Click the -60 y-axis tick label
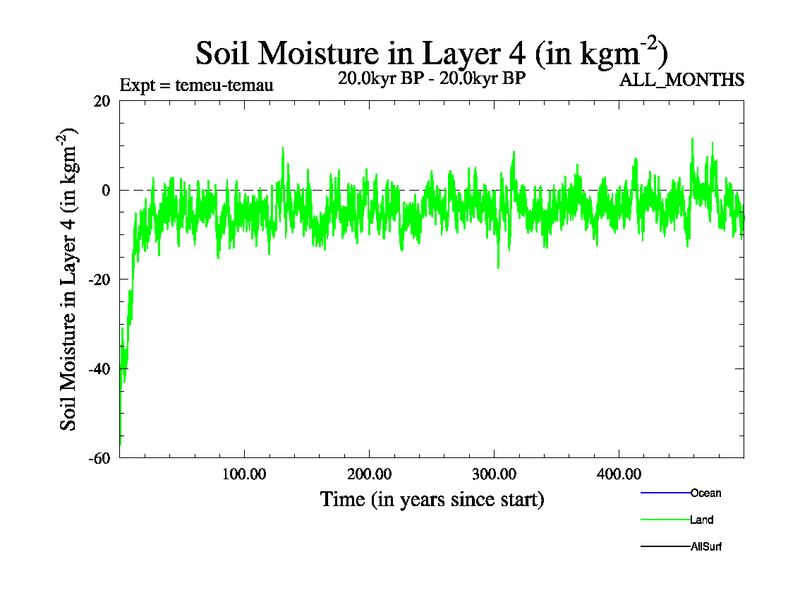 [98, 458]
